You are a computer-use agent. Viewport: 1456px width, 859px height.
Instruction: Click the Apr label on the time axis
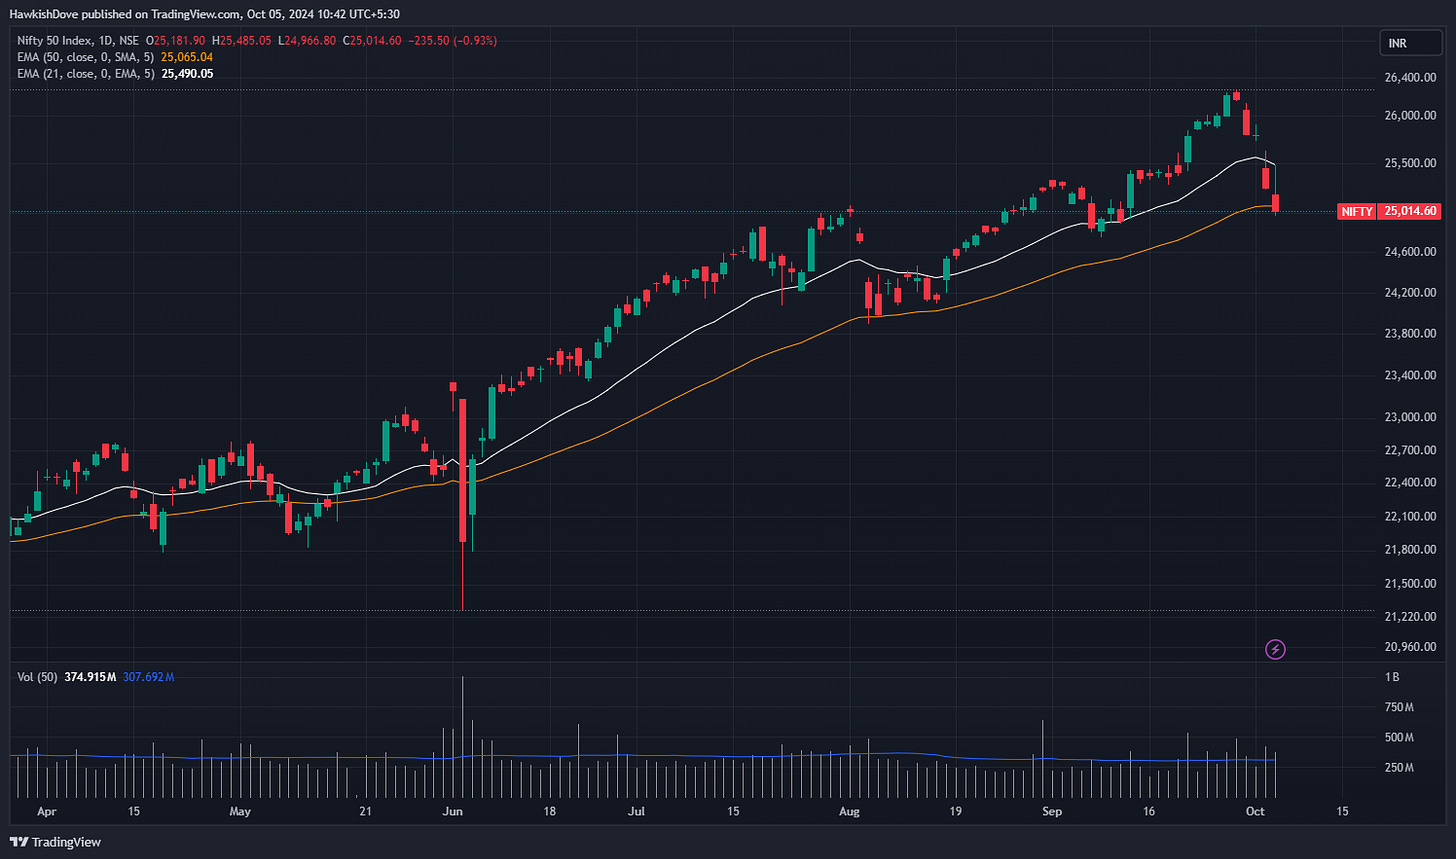tap(46, 811)
